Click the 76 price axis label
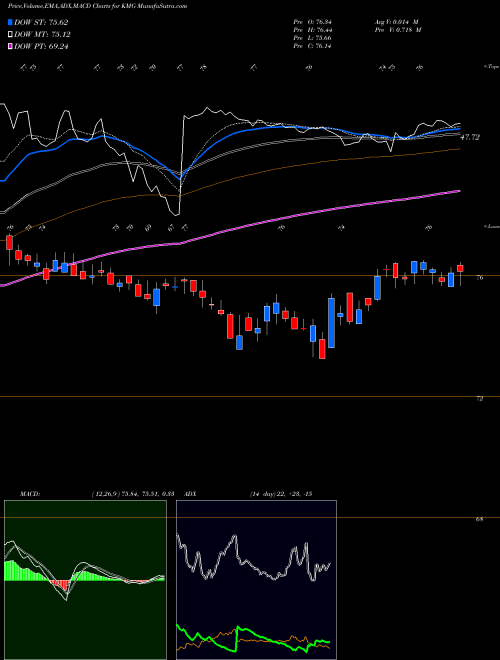500x660 pixels. (479, 278)
